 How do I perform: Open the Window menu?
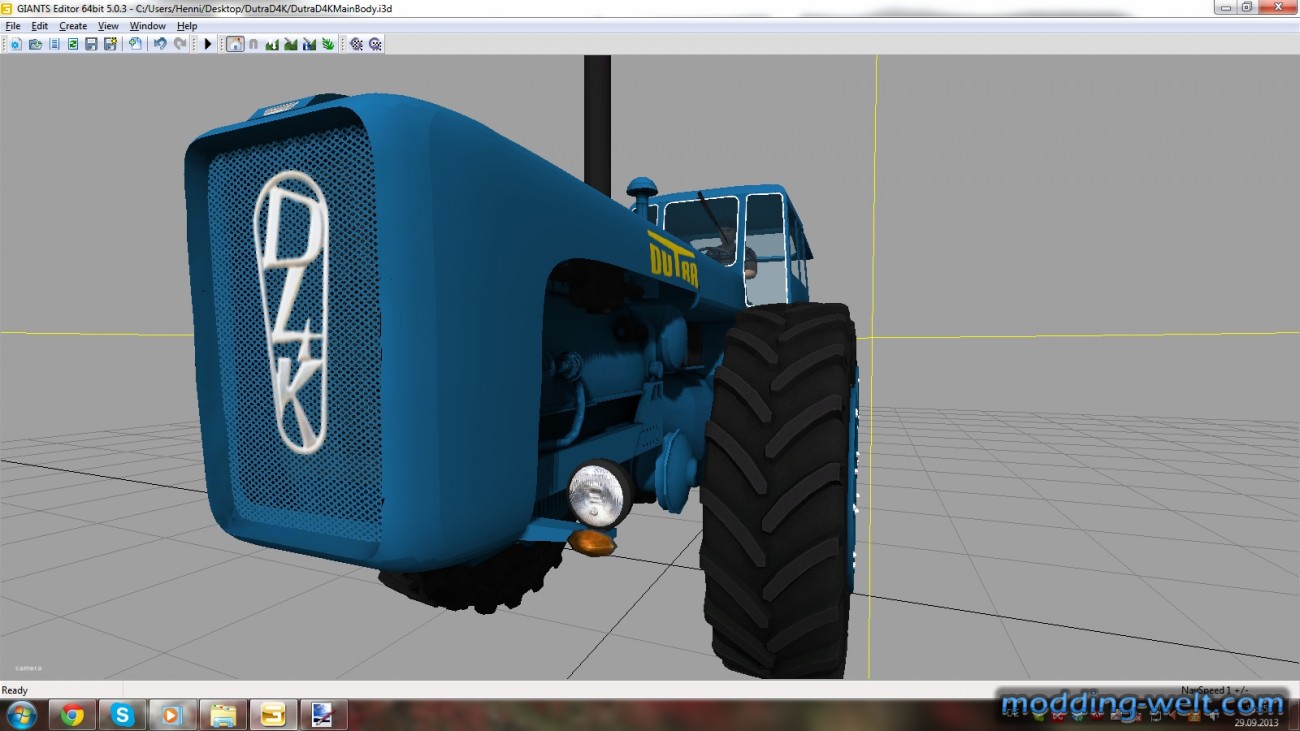pos(148,26)
